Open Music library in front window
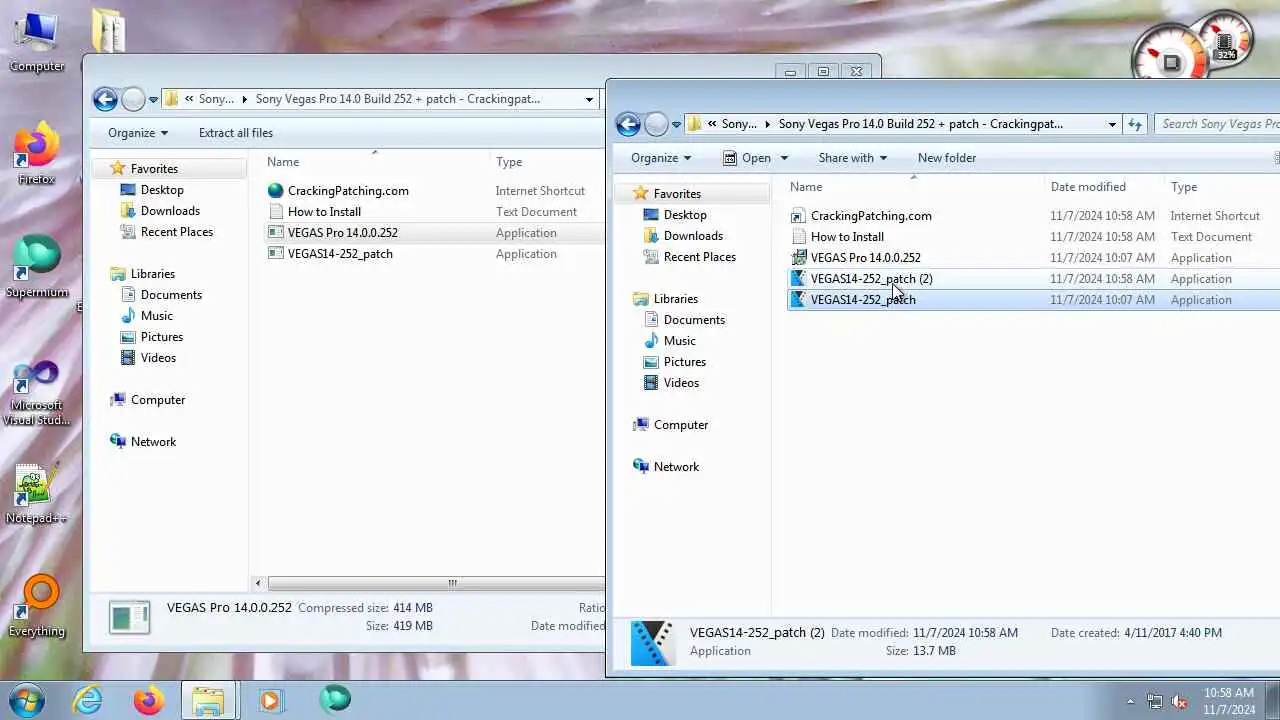 pos(680,341)
